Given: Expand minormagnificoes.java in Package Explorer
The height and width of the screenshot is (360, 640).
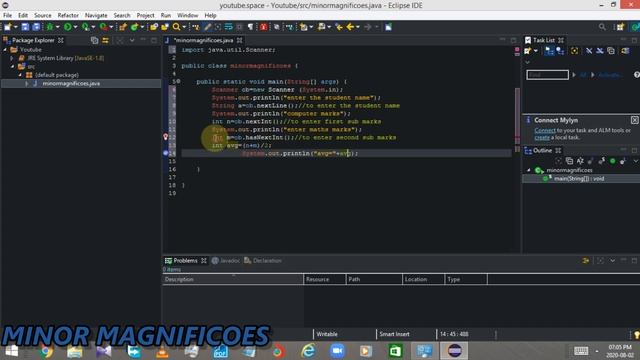Looking at the screenshot, I should [x=27, y=84].
